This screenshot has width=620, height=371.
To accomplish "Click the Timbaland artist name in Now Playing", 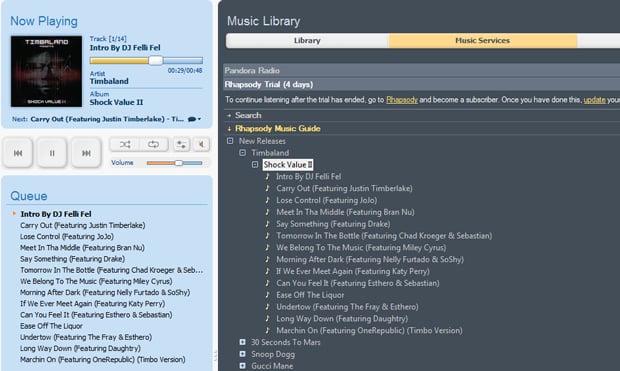I will tap(109, 81).
